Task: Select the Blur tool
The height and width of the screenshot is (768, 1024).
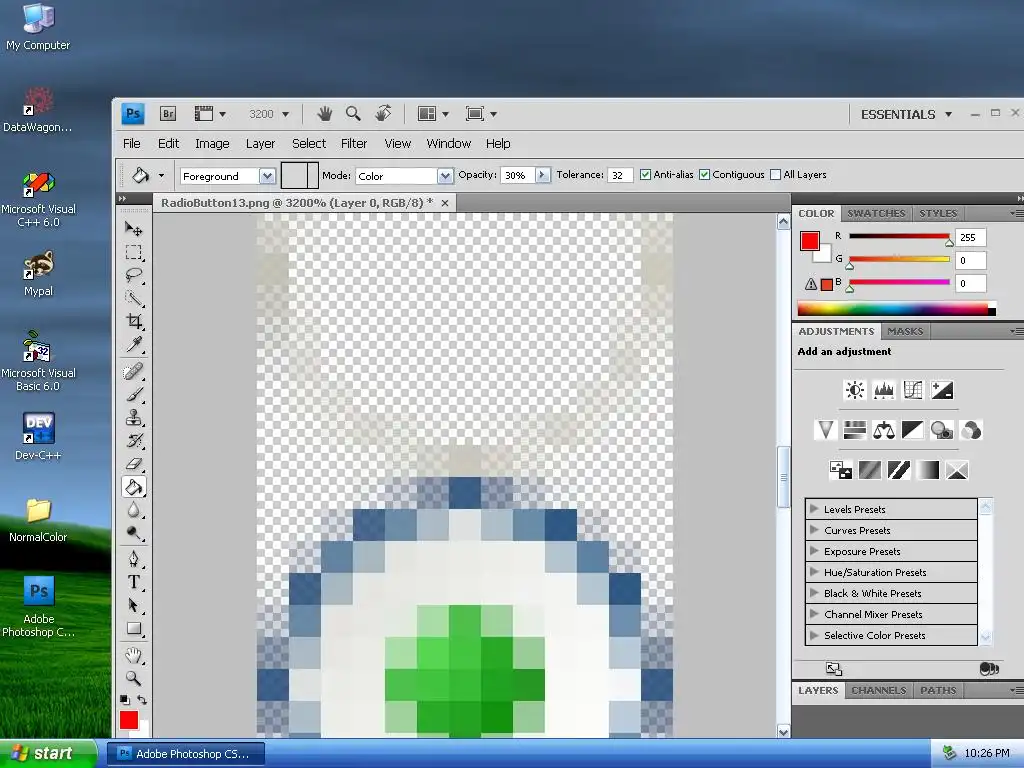Action: pos(134,509)
